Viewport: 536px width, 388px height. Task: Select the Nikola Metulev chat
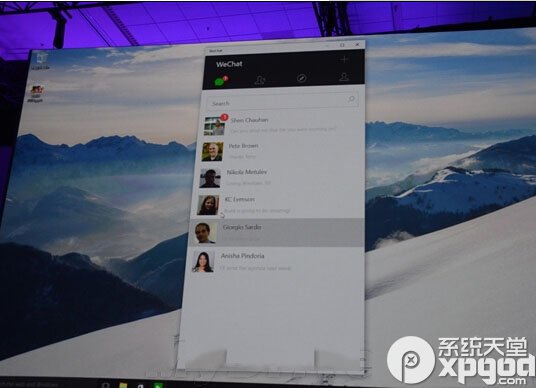[x=281, y=178]
